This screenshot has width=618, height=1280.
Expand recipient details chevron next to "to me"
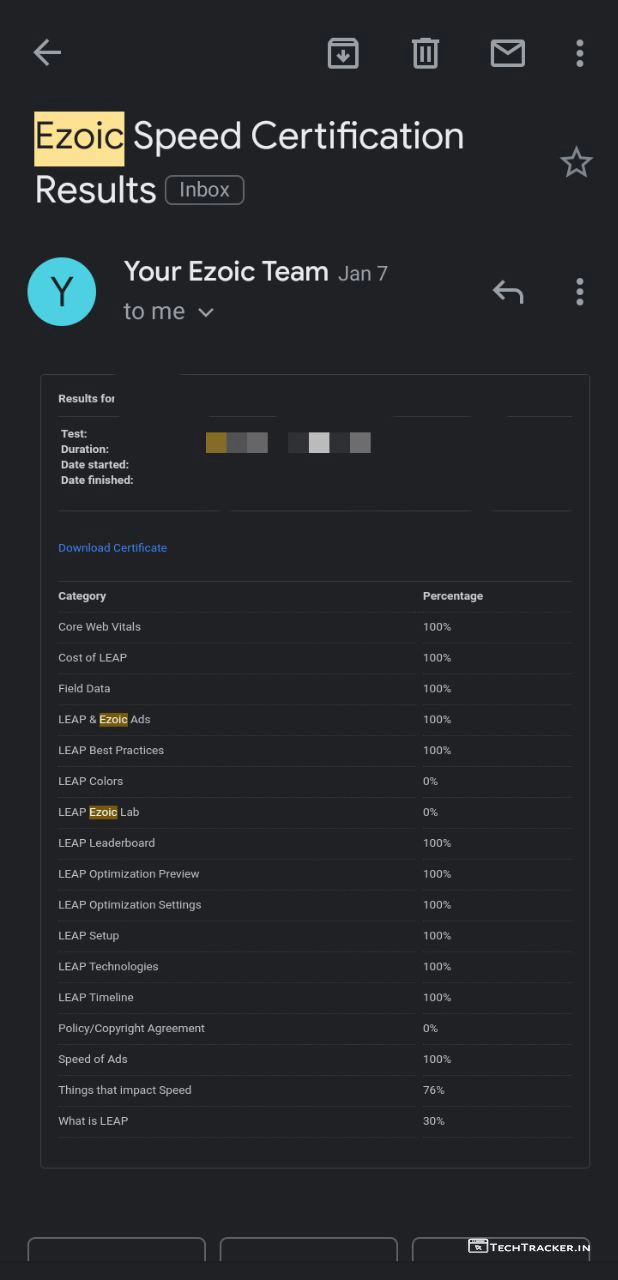206,313
